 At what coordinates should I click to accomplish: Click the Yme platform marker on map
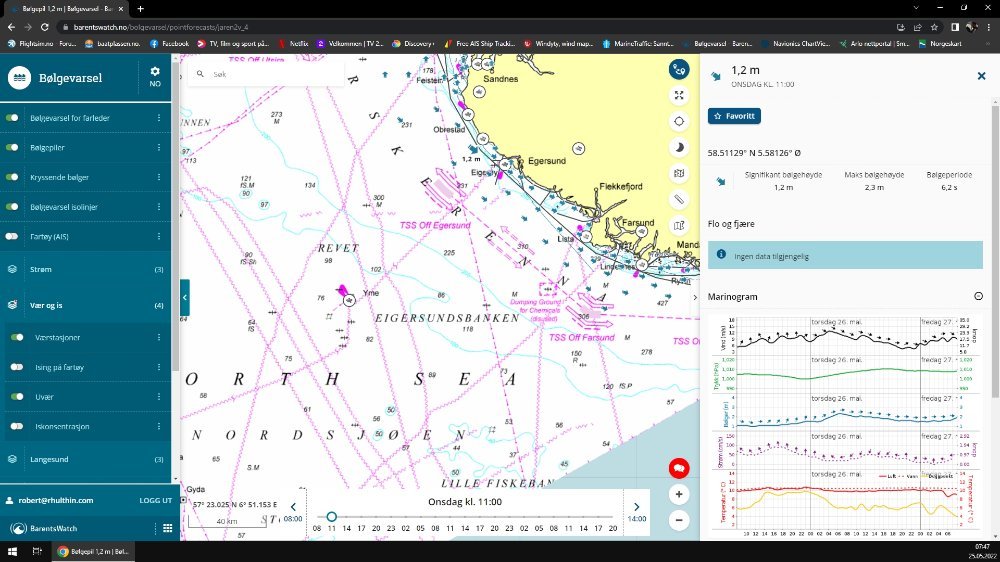pos(349,300)
